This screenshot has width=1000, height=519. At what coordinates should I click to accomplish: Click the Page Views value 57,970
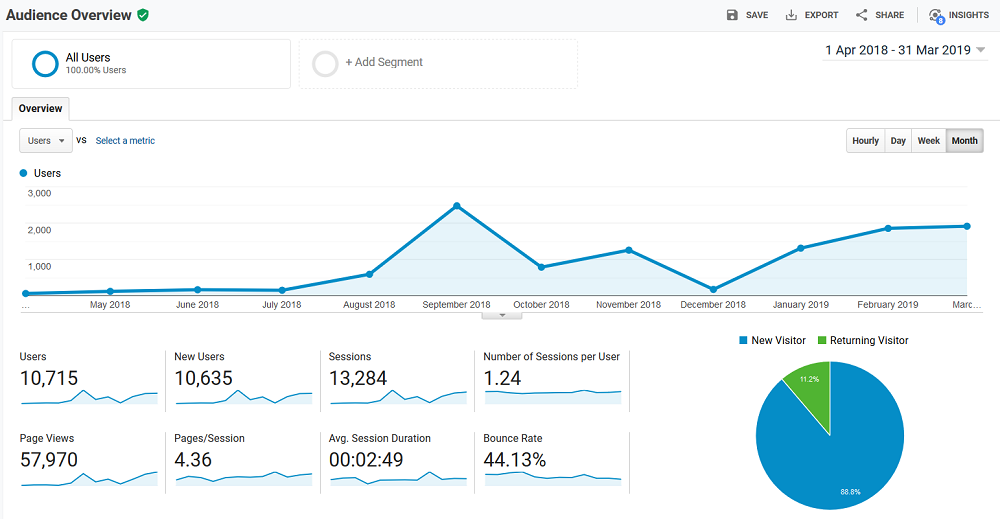point(49,460)
